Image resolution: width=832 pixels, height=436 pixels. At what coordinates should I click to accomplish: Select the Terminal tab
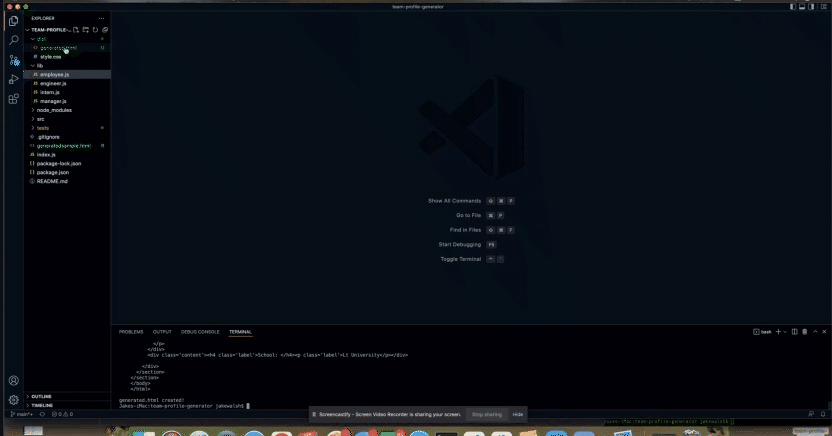click(x=240, y=332)
